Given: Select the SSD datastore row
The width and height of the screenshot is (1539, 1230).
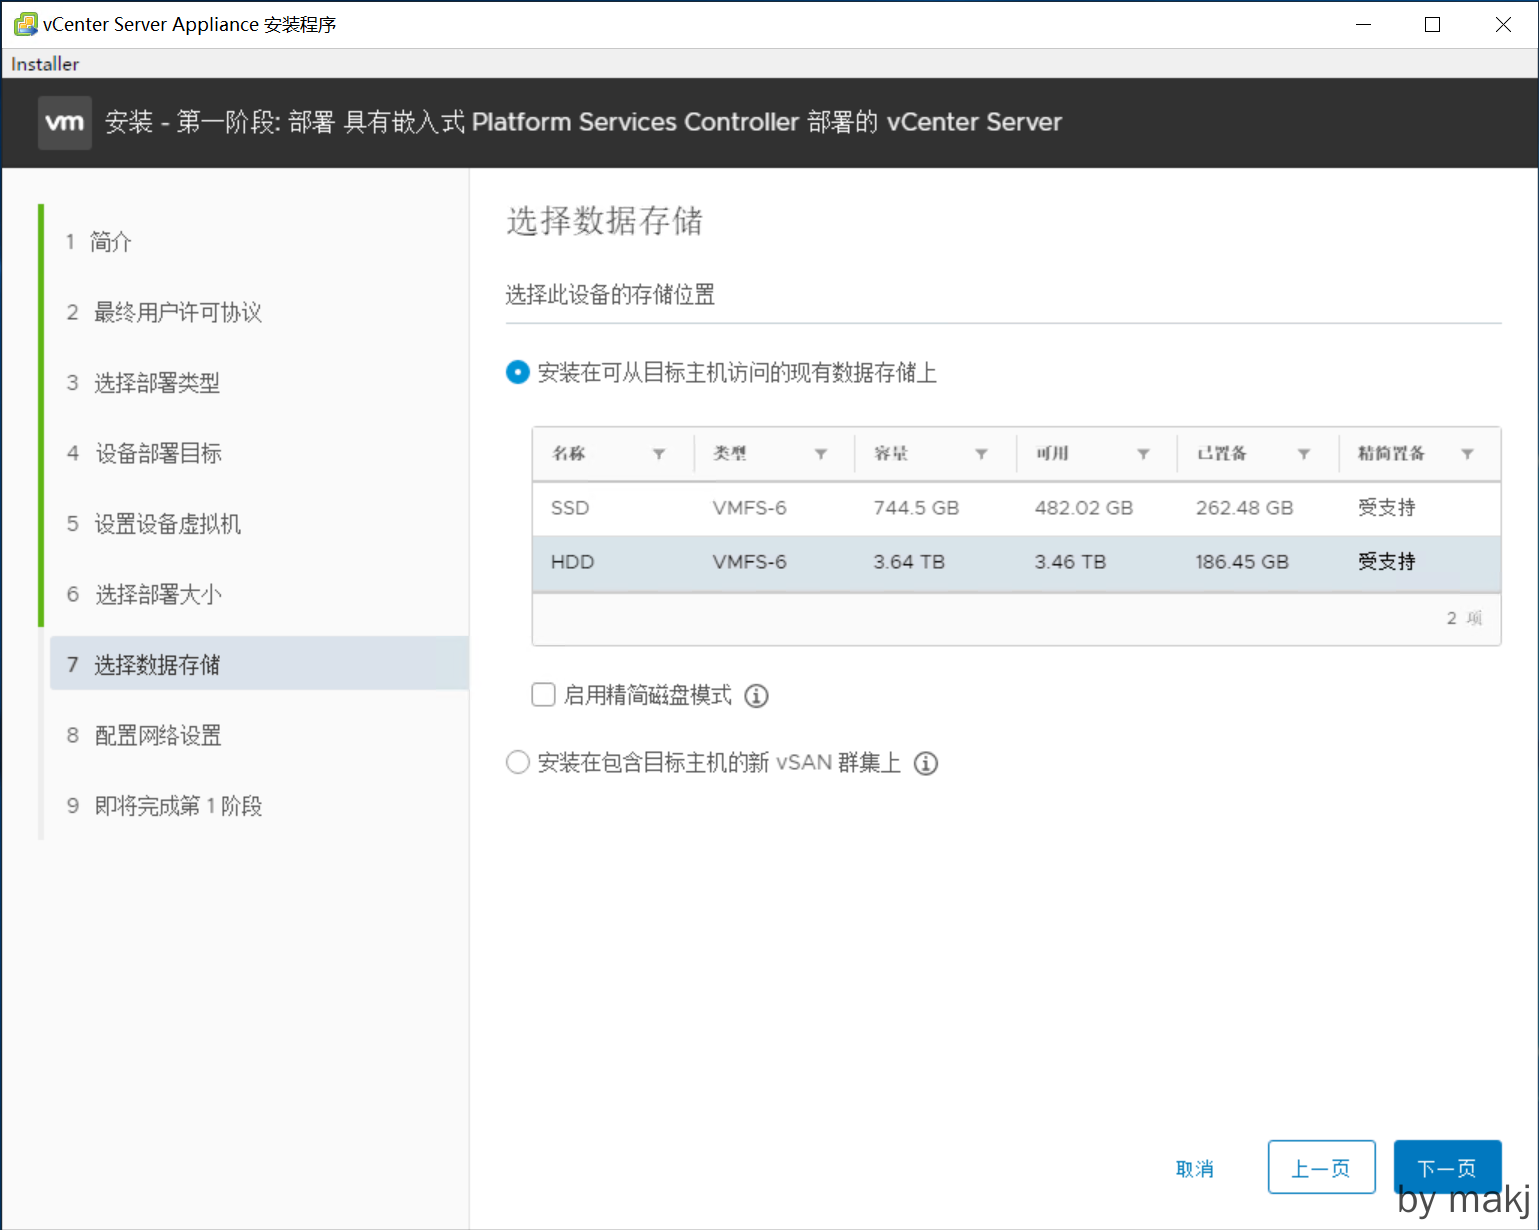Looking at the screenshot, I should (x=1015, y=508).
